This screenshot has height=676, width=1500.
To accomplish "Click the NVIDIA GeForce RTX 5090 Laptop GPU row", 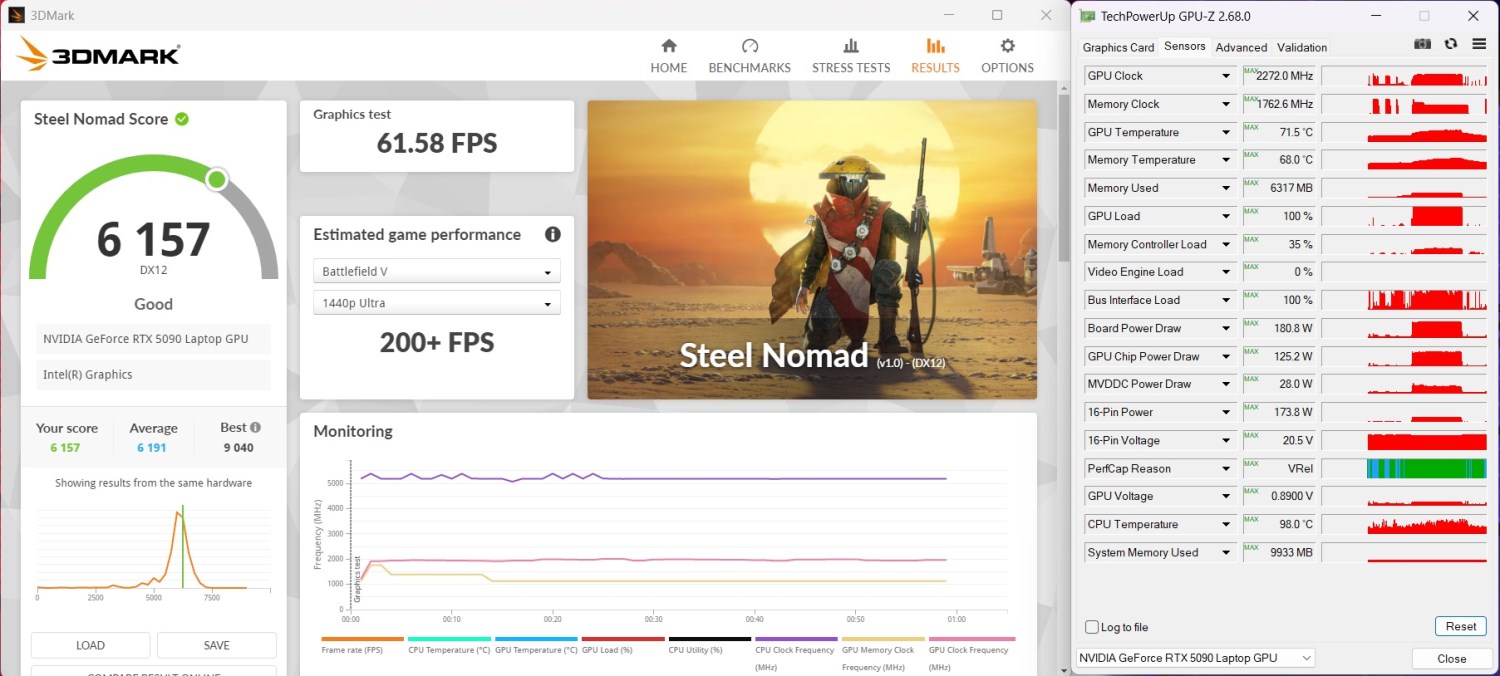I will pyautogui.click(x=154, y=339).
